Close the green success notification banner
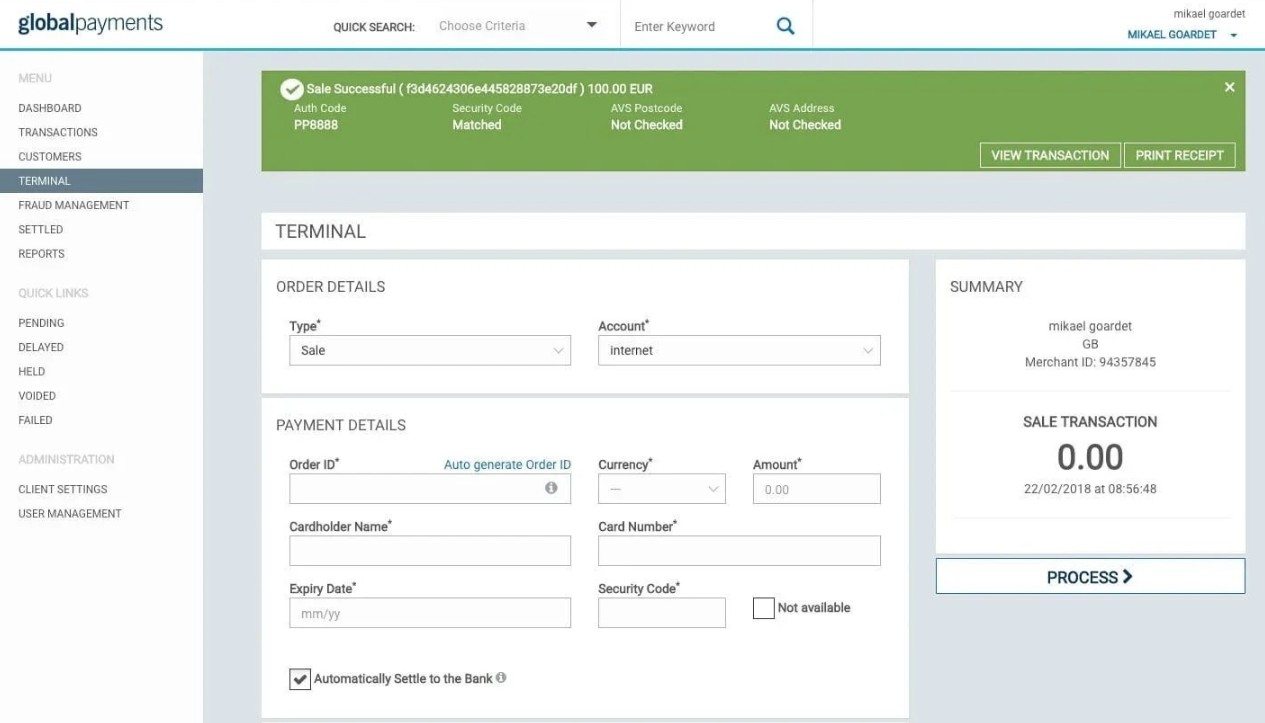1265x723 pixels. pyautogui.click(x=1229, y=88)
